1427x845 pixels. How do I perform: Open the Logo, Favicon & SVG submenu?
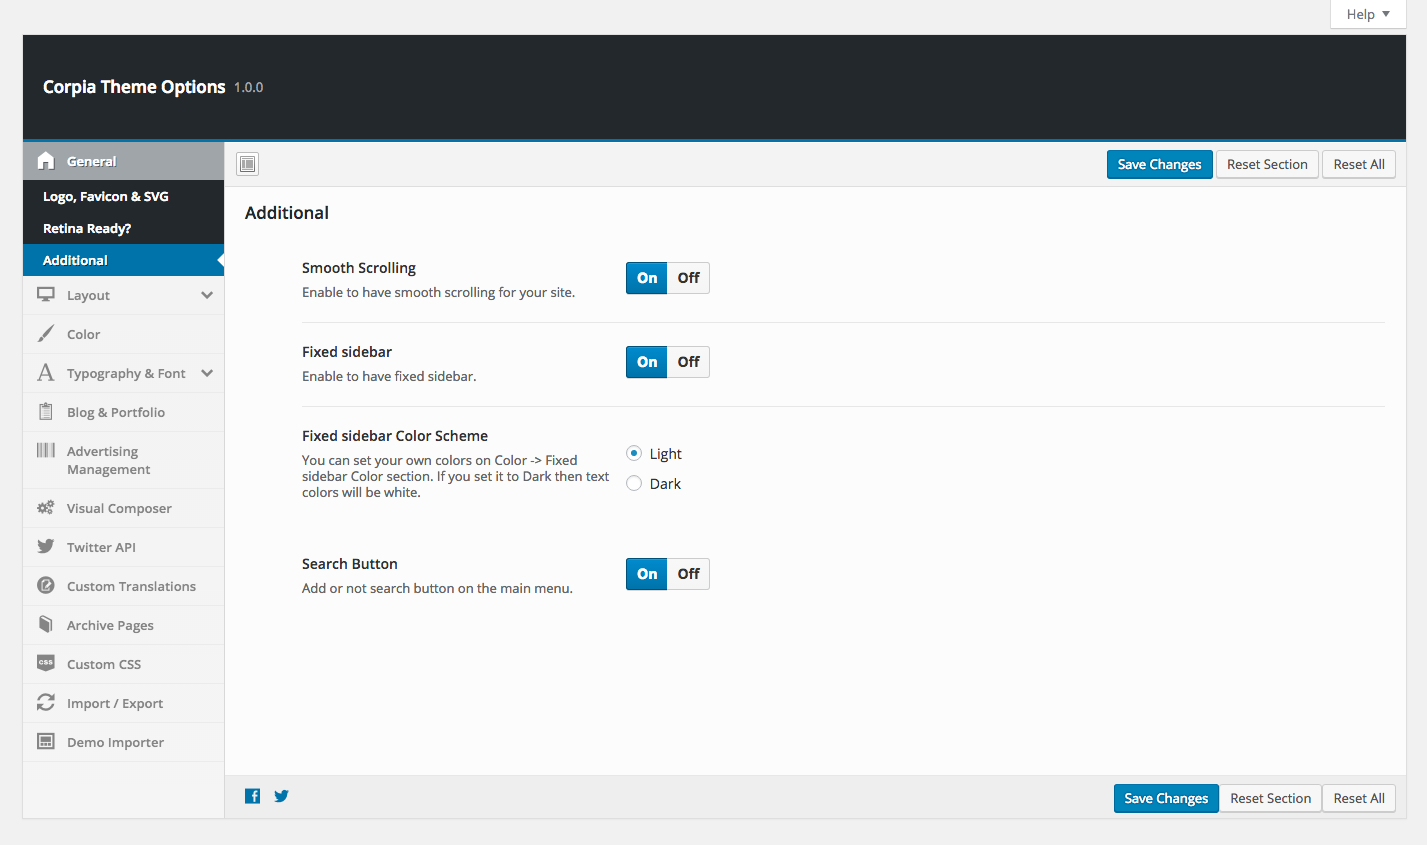[106, 197]
